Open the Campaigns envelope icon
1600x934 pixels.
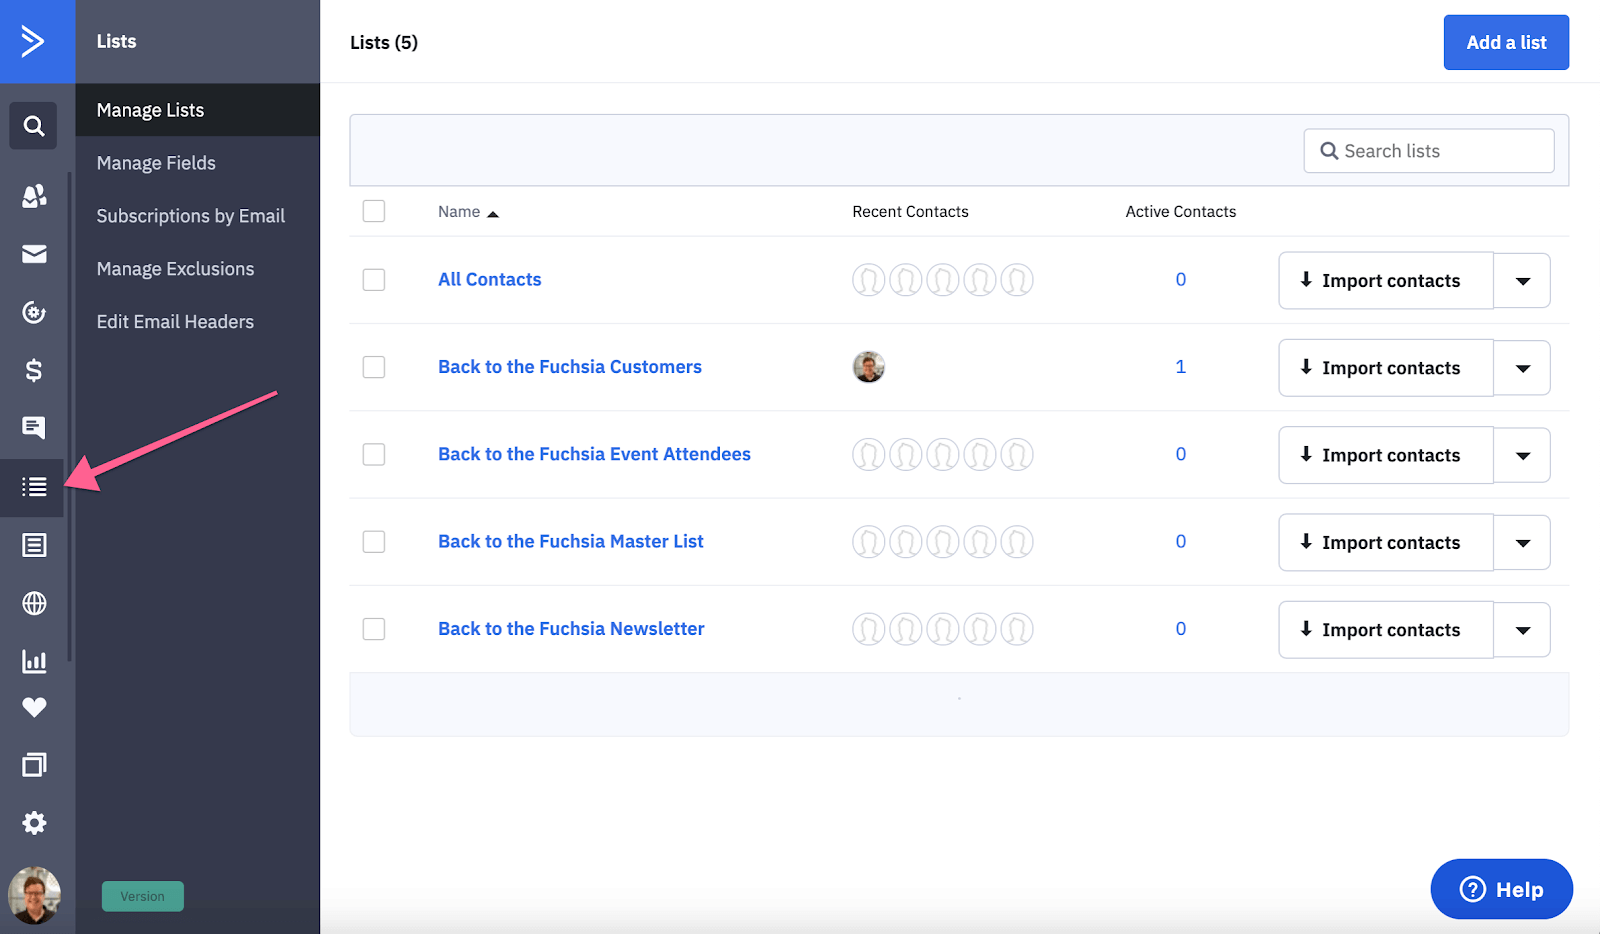tap(34, 254)
